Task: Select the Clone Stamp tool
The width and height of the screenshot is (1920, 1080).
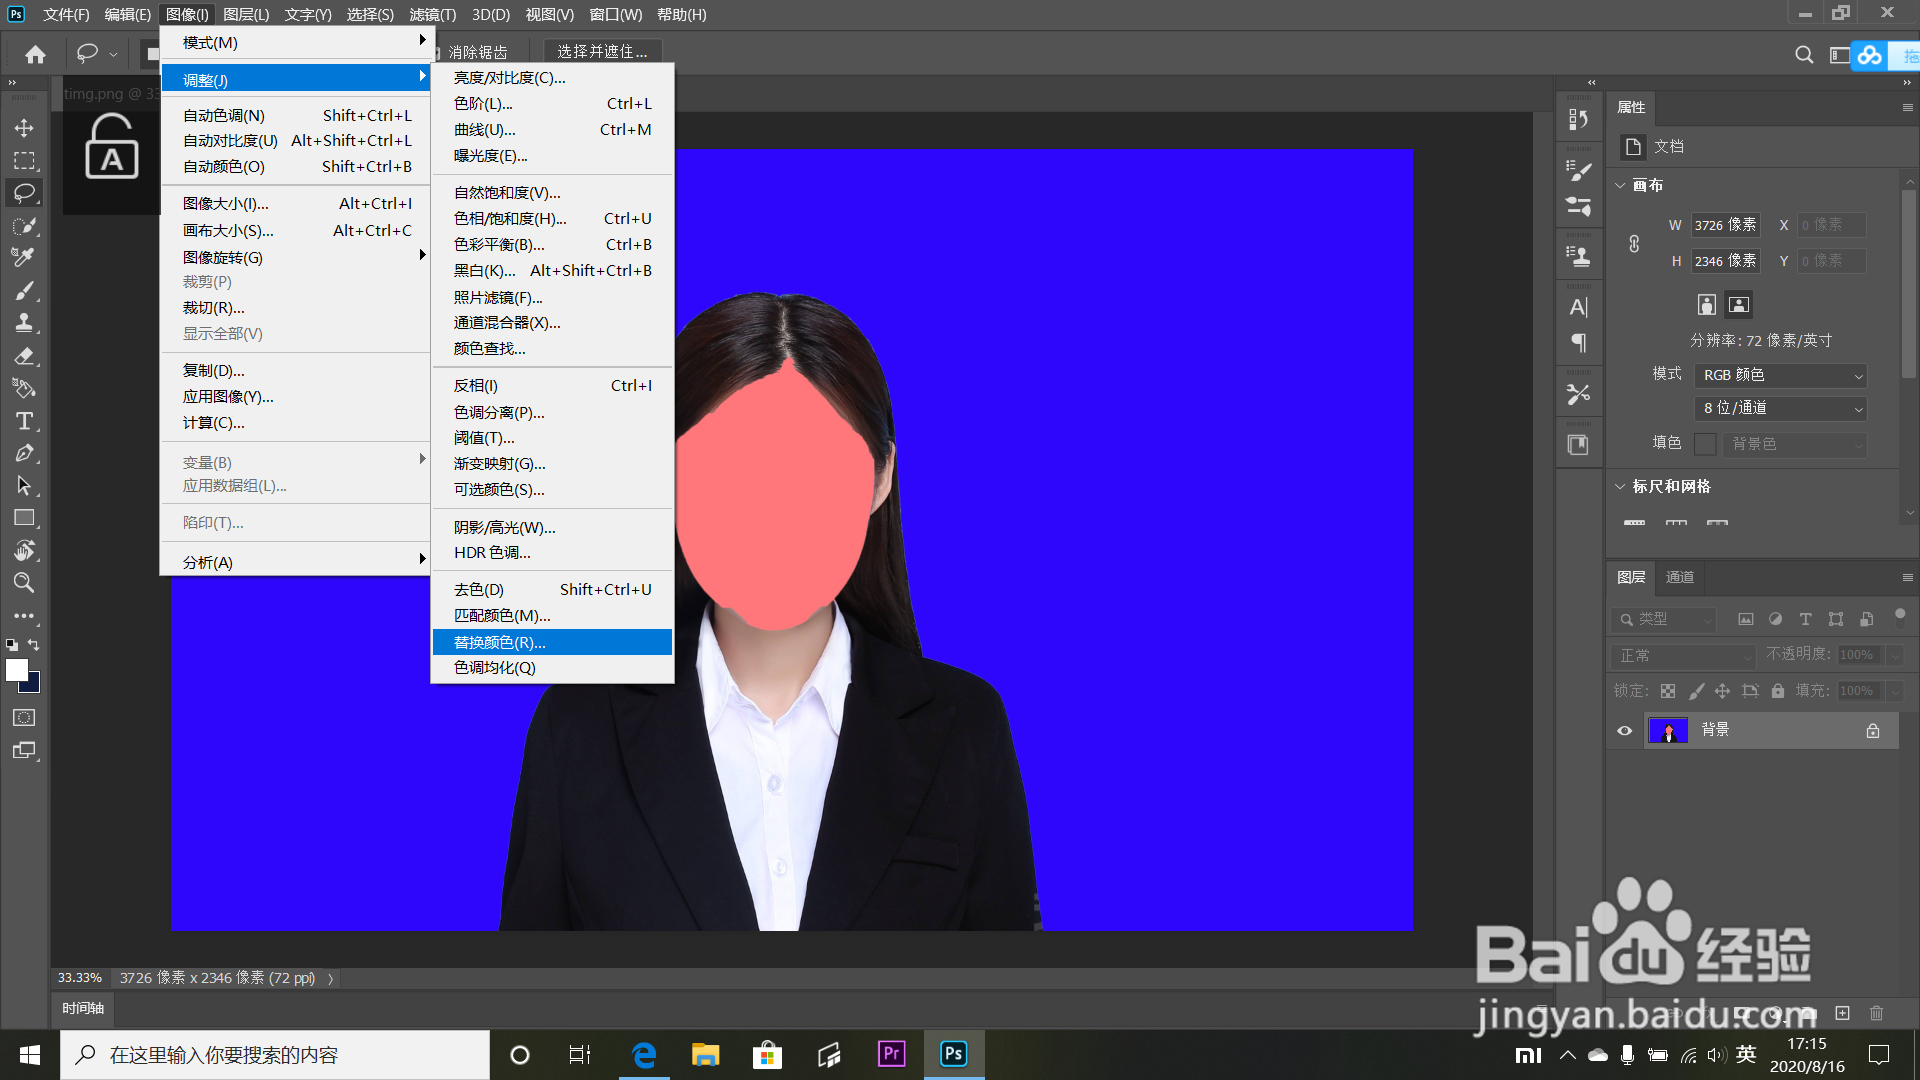Action: tap(24, 323)
